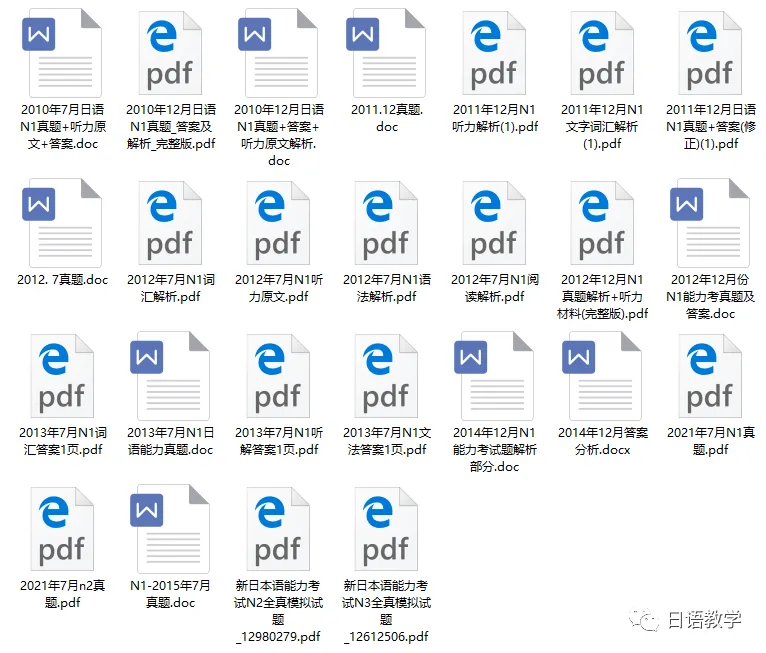Select the 2013年7月N1听解答案1页.pdf icon
The width and height of the screenshot is (766, 653).
[x=278, y=376]
